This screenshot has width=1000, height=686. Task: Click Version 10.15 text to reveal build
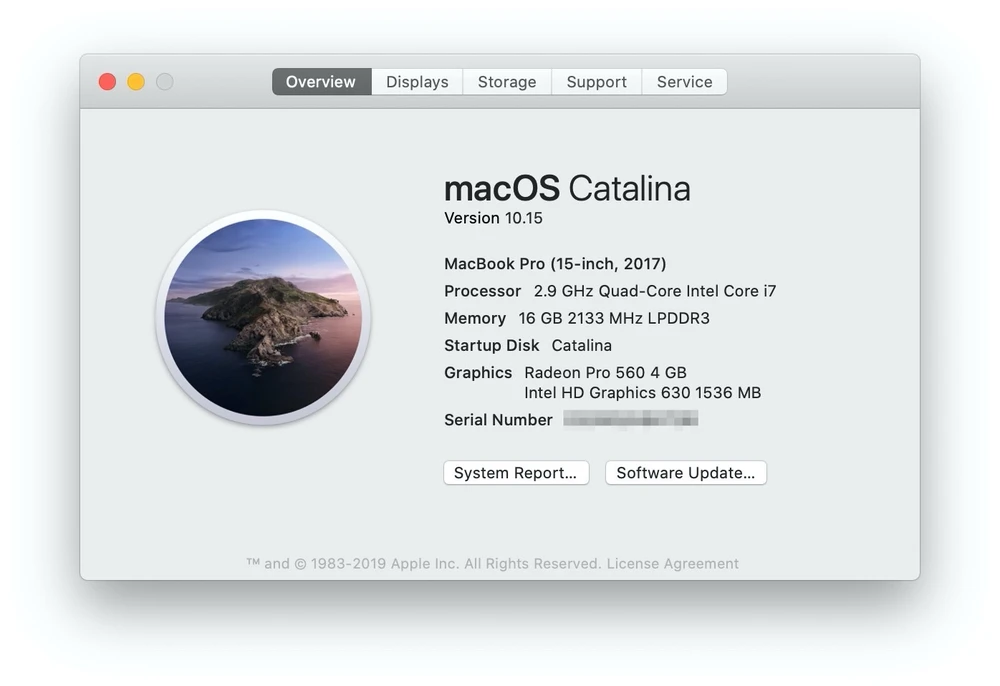[493, 218]
